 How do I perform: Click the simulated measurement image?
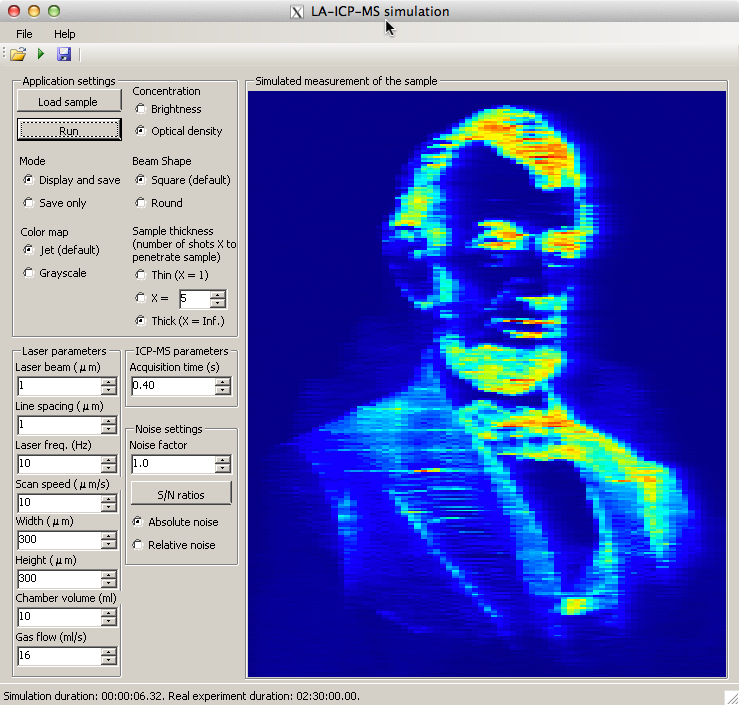tap(487, 384)
